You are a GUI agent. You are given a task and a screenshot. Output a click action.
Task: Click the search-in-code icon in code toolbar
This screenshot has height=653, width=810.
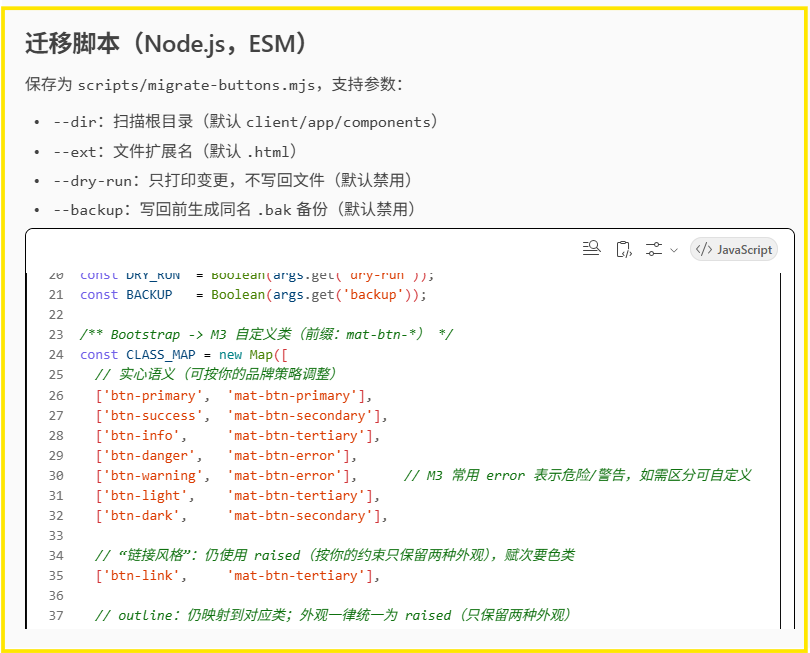591,249
